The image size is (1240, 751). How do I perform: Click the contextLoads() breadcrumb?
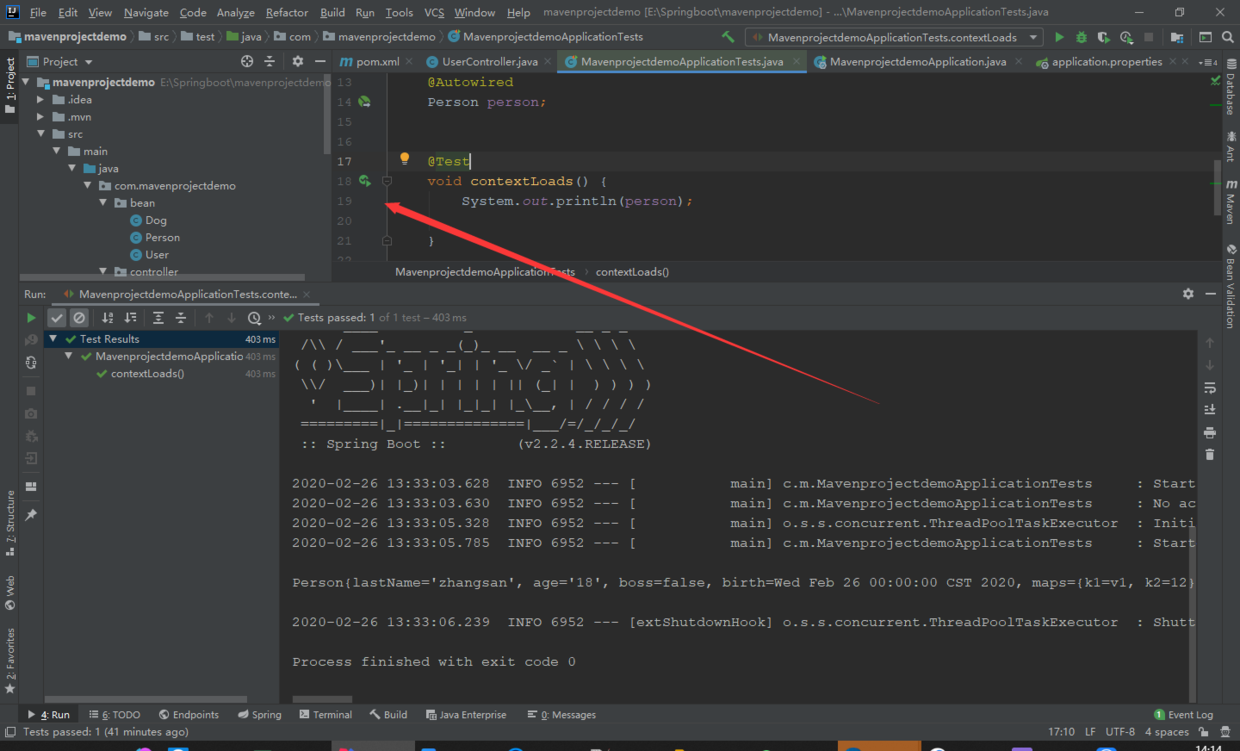tap(632, 272)
